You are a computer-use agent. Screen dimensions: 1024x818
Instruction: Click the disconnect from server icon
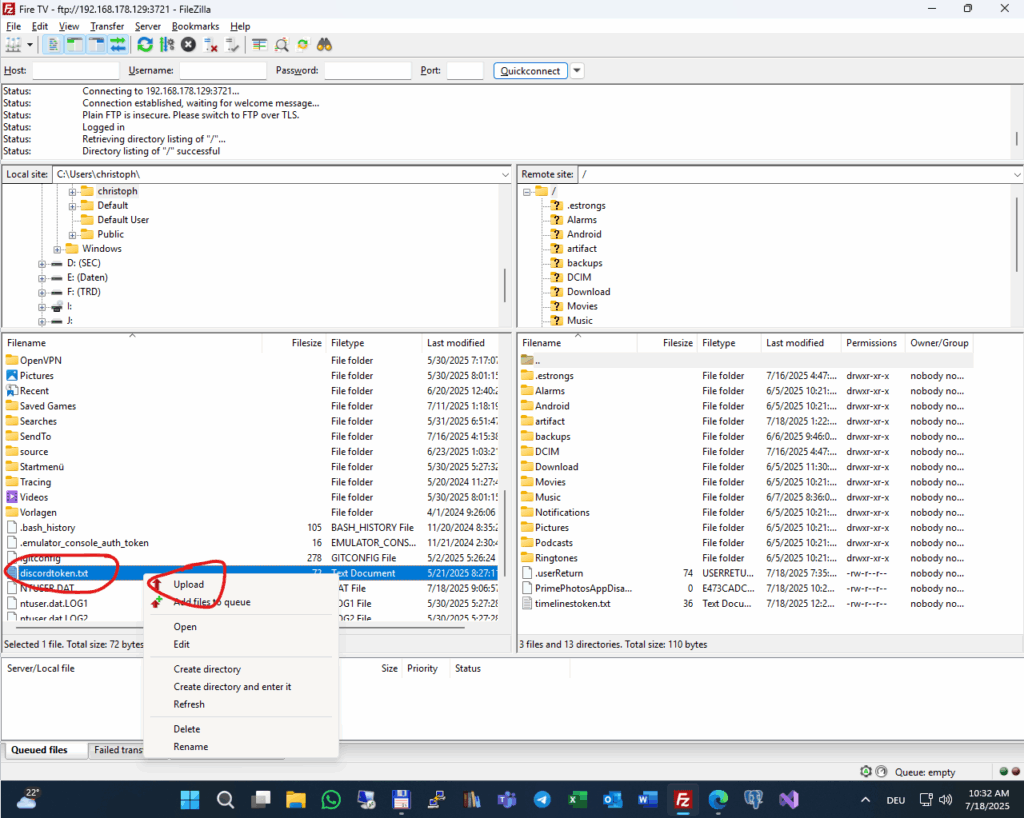[211, 45]
